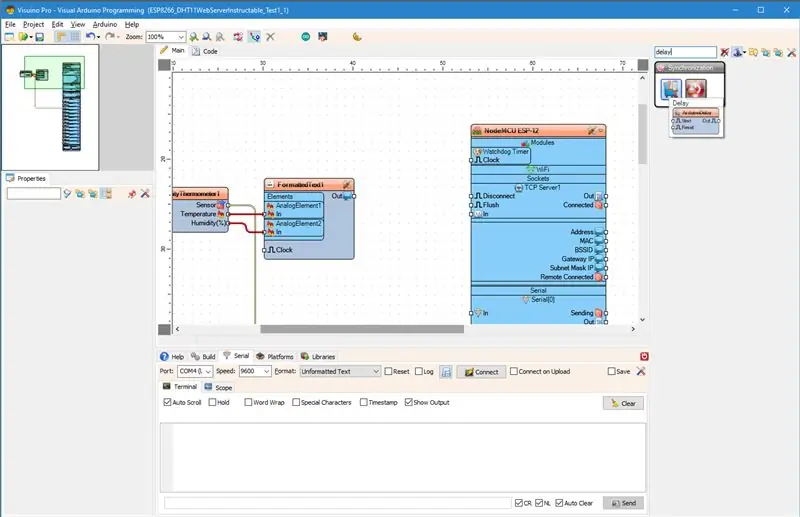Screen dimensions: 800x517
Task: Clear the component search with red X
Action: tap(724, 52)
